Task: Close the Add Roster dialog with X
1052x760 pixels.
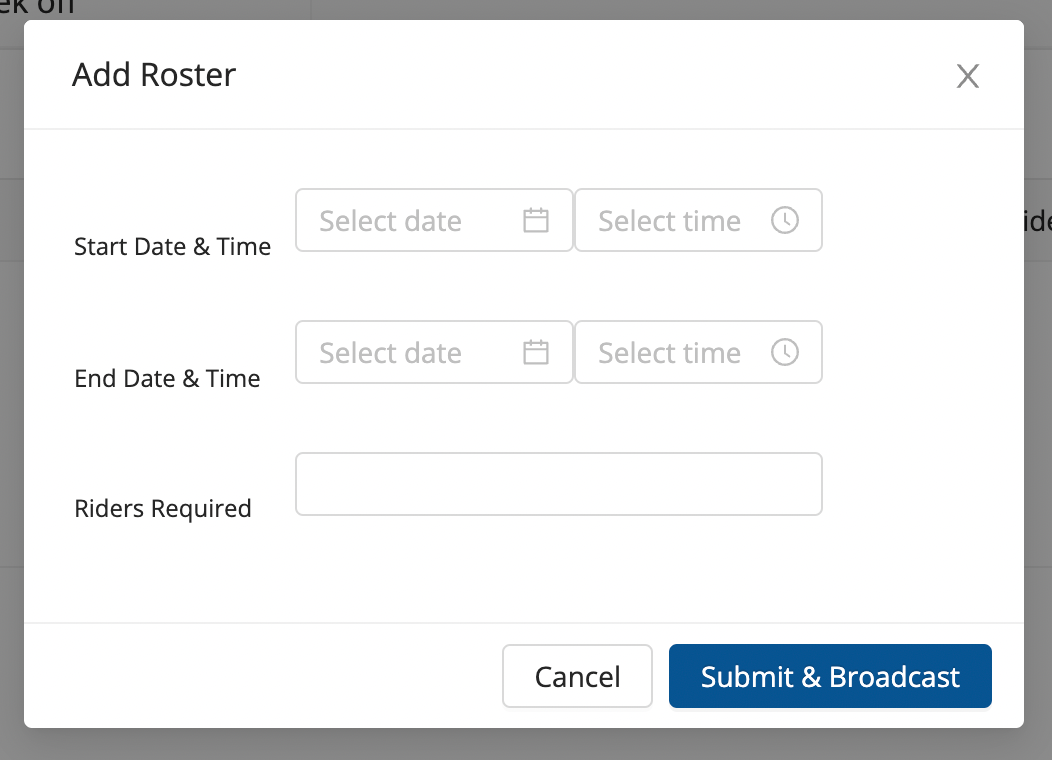Action: (x=967, y=76)
